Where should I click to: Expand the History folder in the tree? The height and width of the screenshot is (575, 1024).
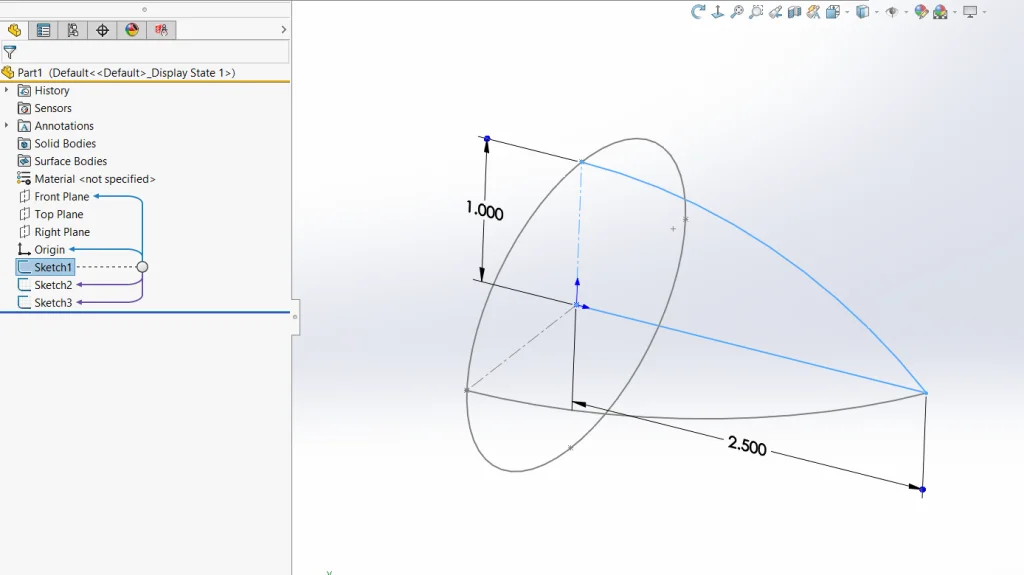[x=7, y=90]
